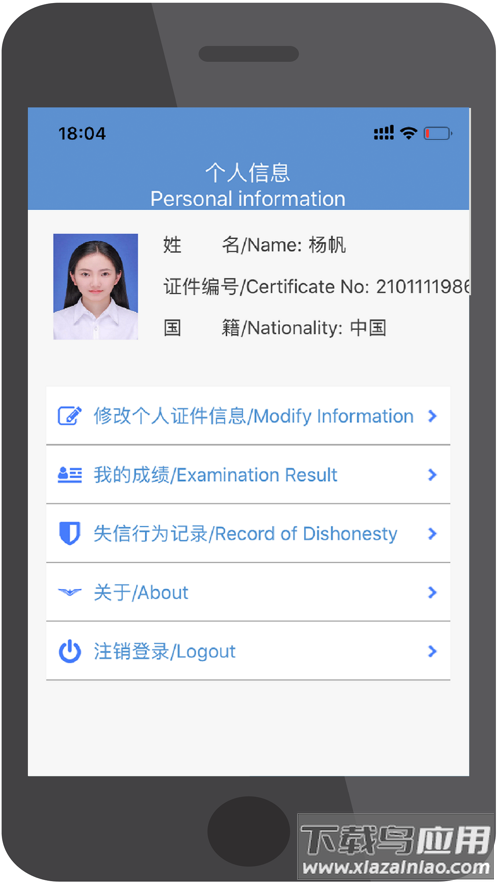Click the shield icon for Record of Dishonesty

tap(70, 533)
